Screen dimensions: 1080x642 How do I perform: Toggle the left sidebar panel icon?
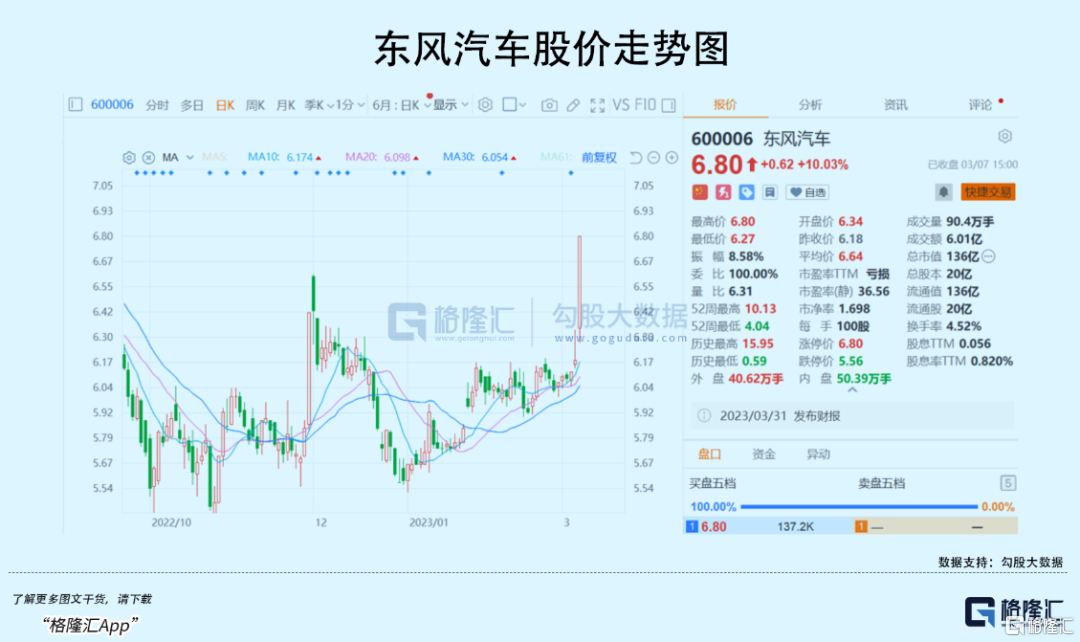tap(75, 105)
